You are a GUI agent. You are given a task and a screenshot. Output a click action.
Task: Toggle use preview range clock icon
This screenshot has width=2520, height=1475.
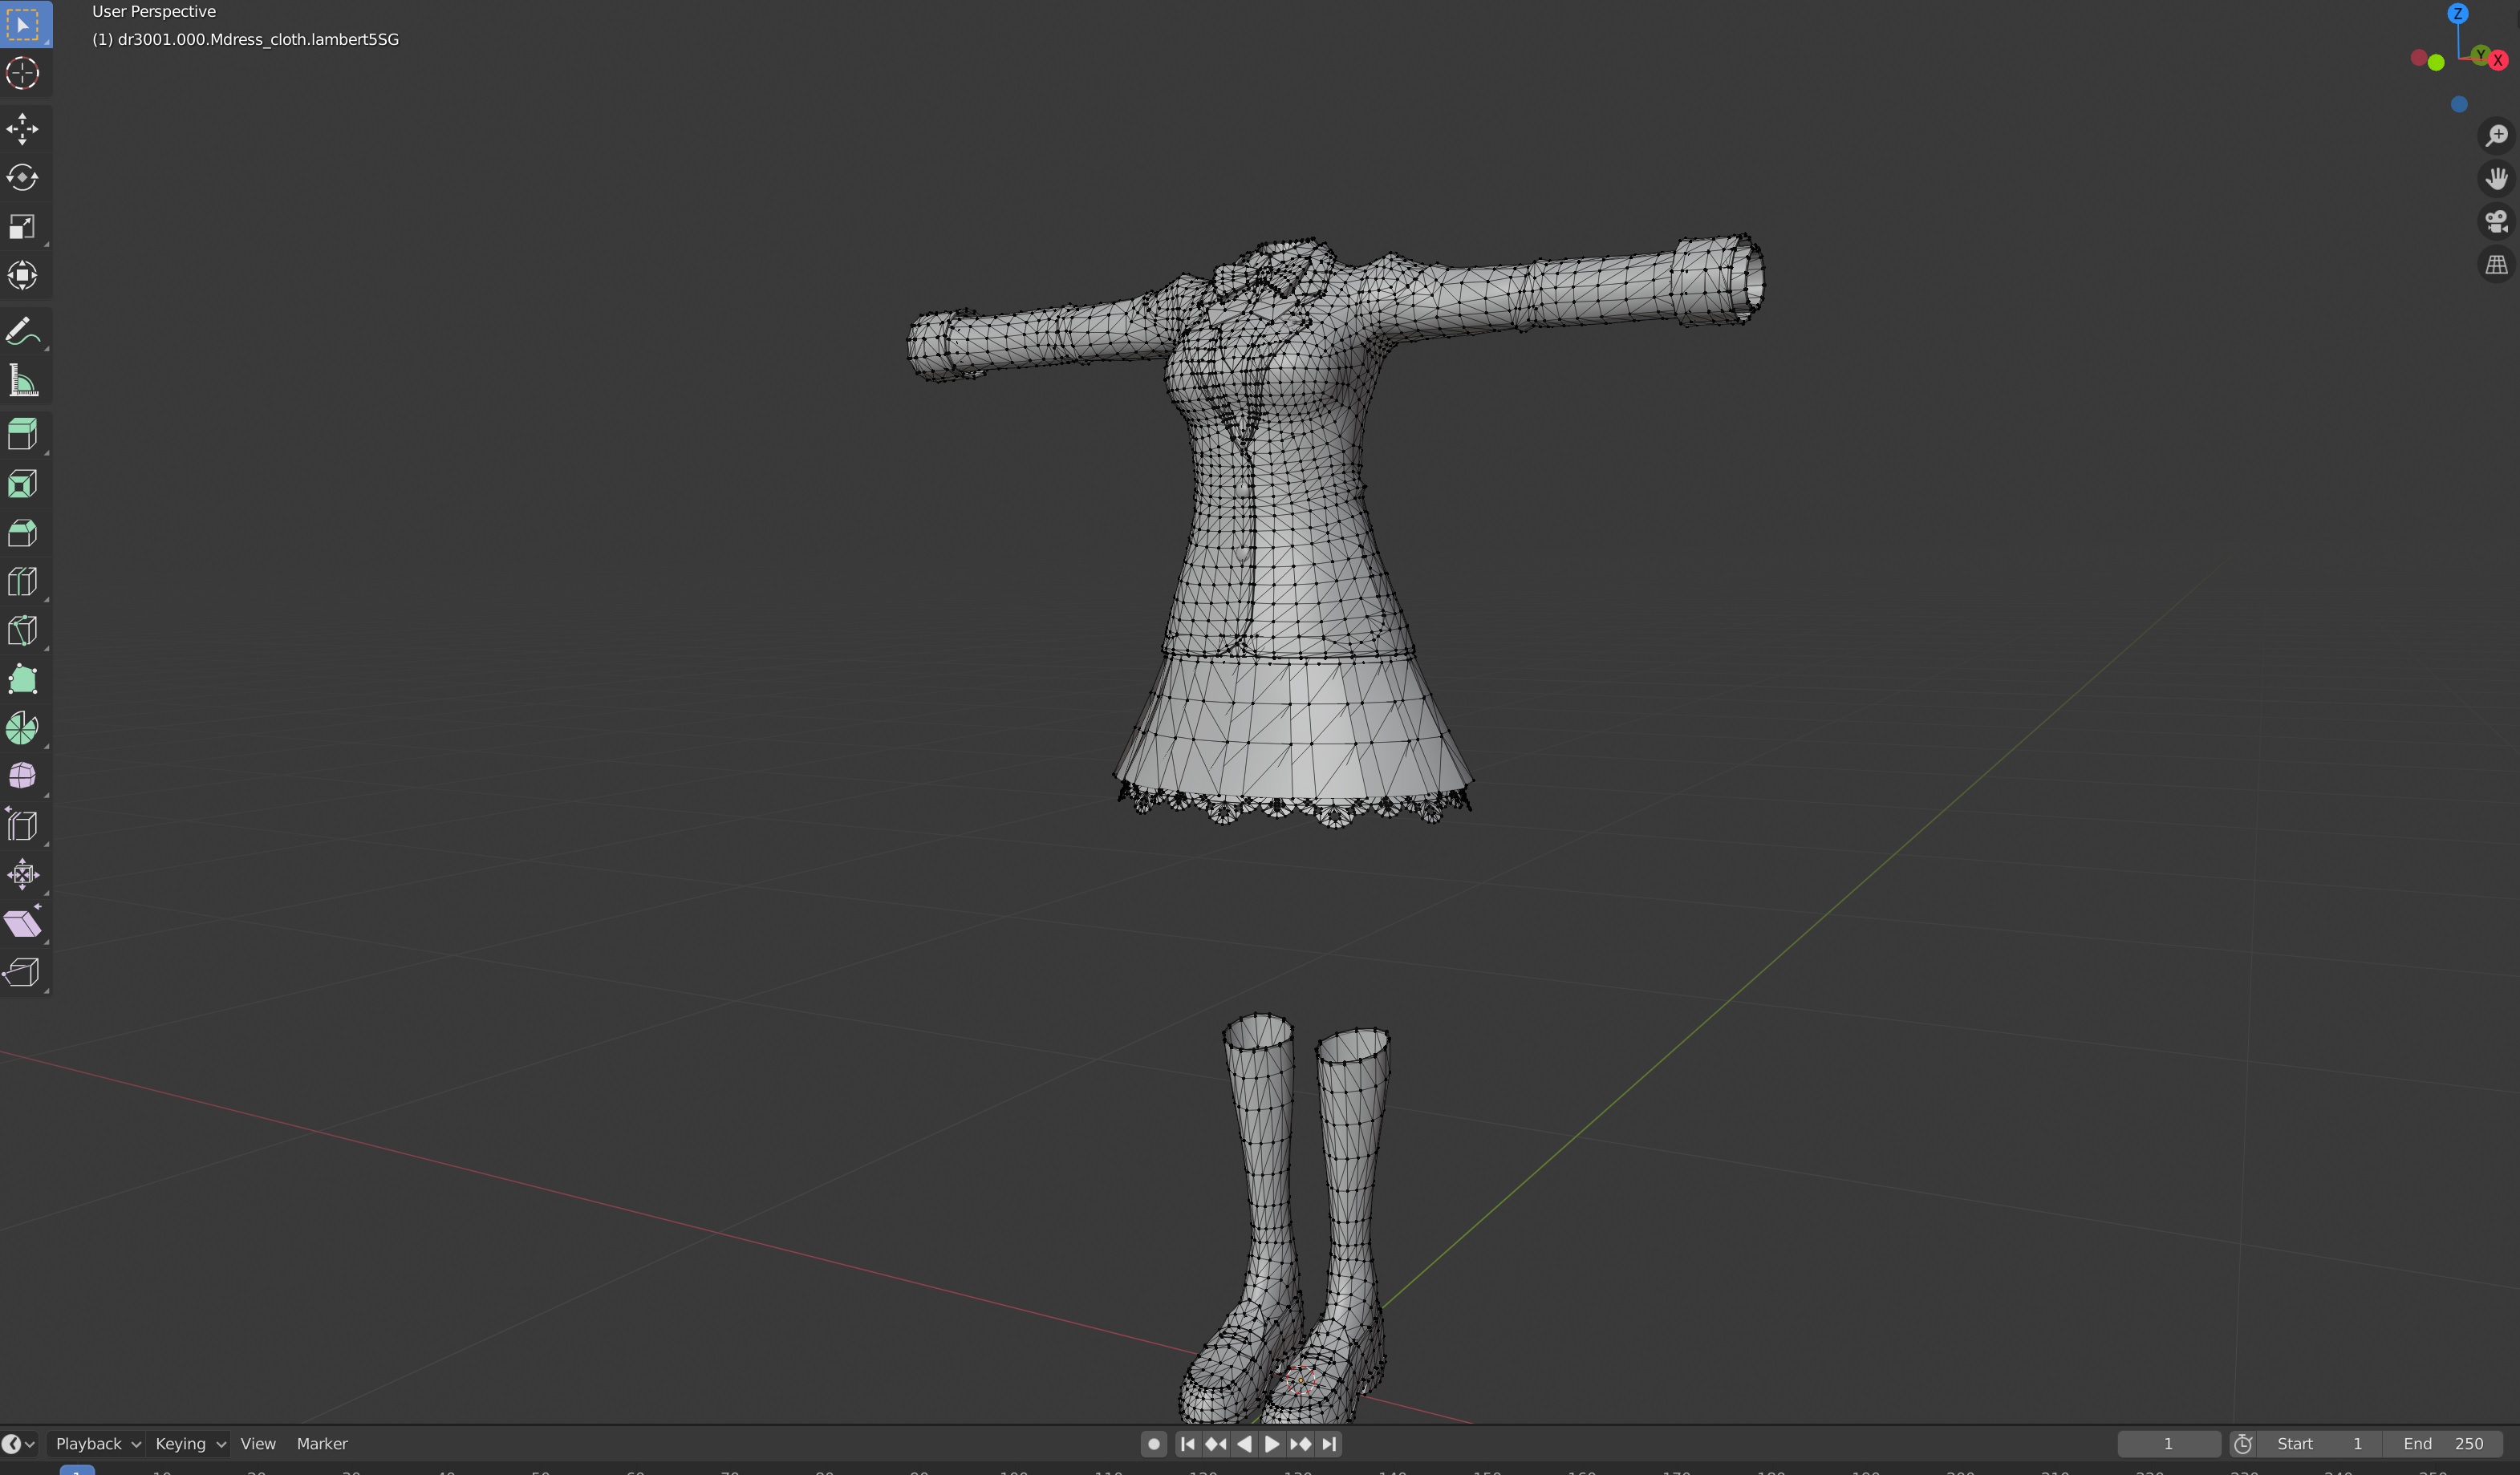[x=2243, y=1444]
